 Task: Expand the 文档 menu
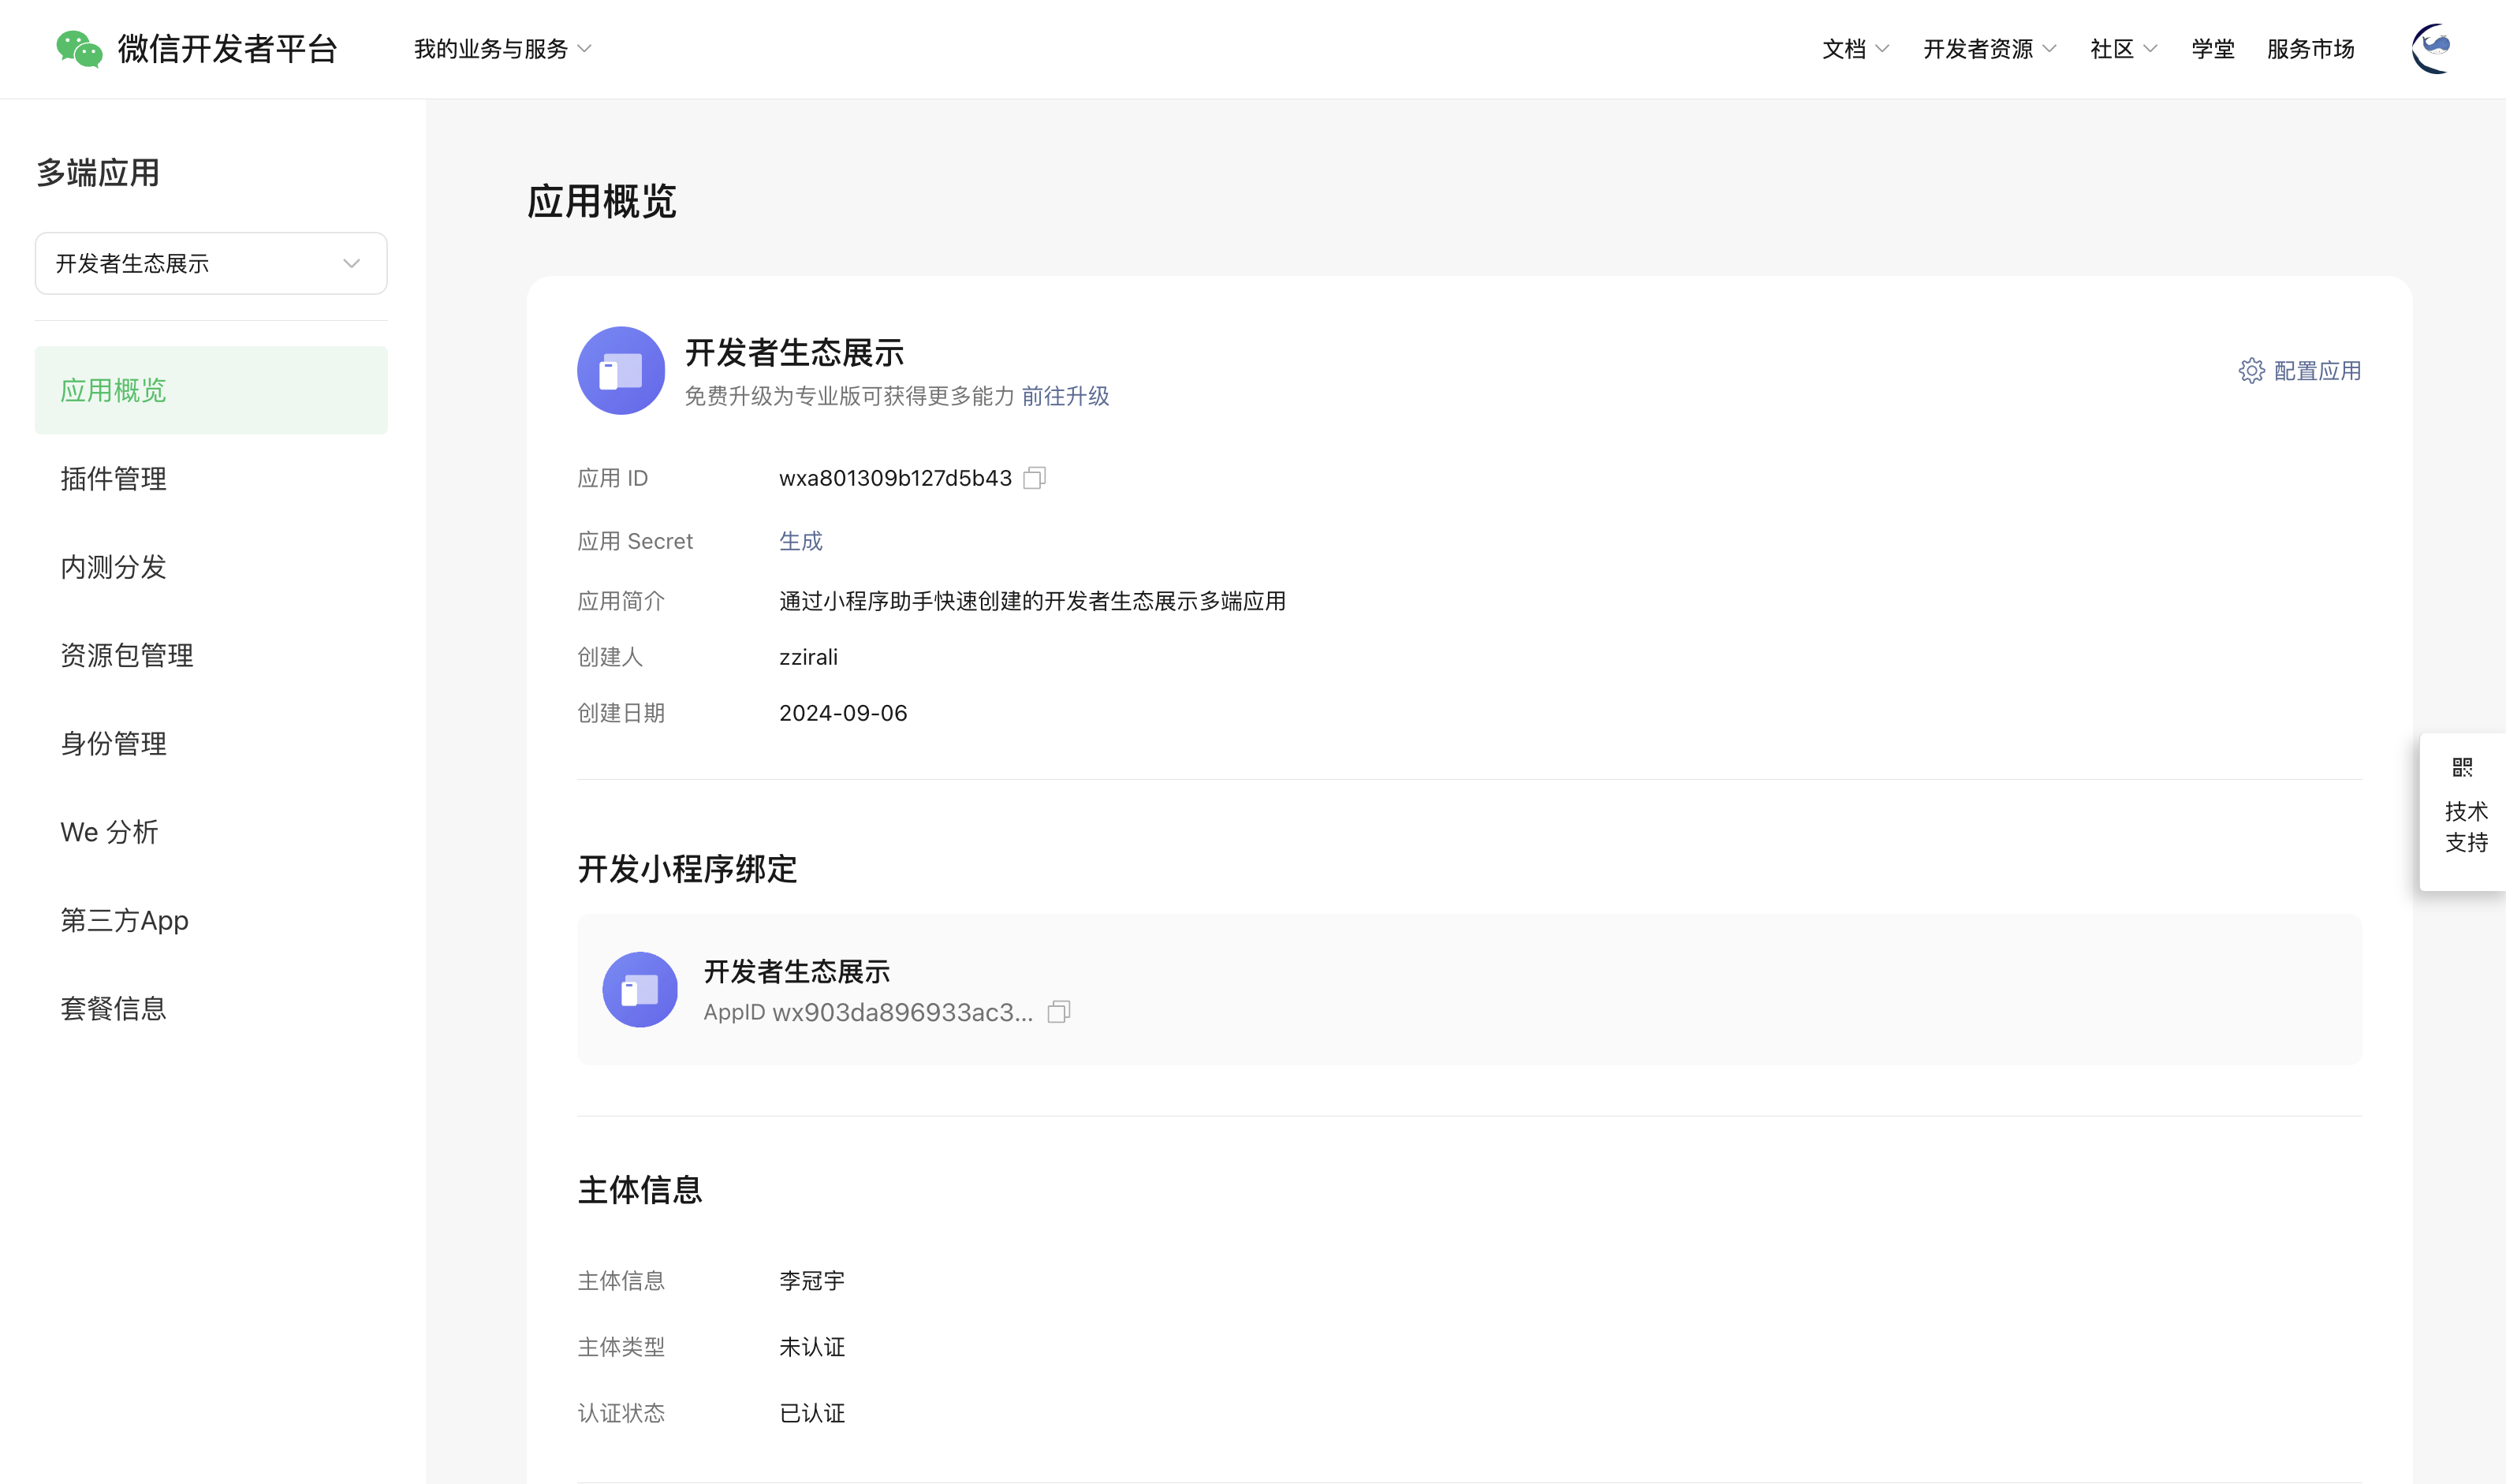coord(1855,49)
